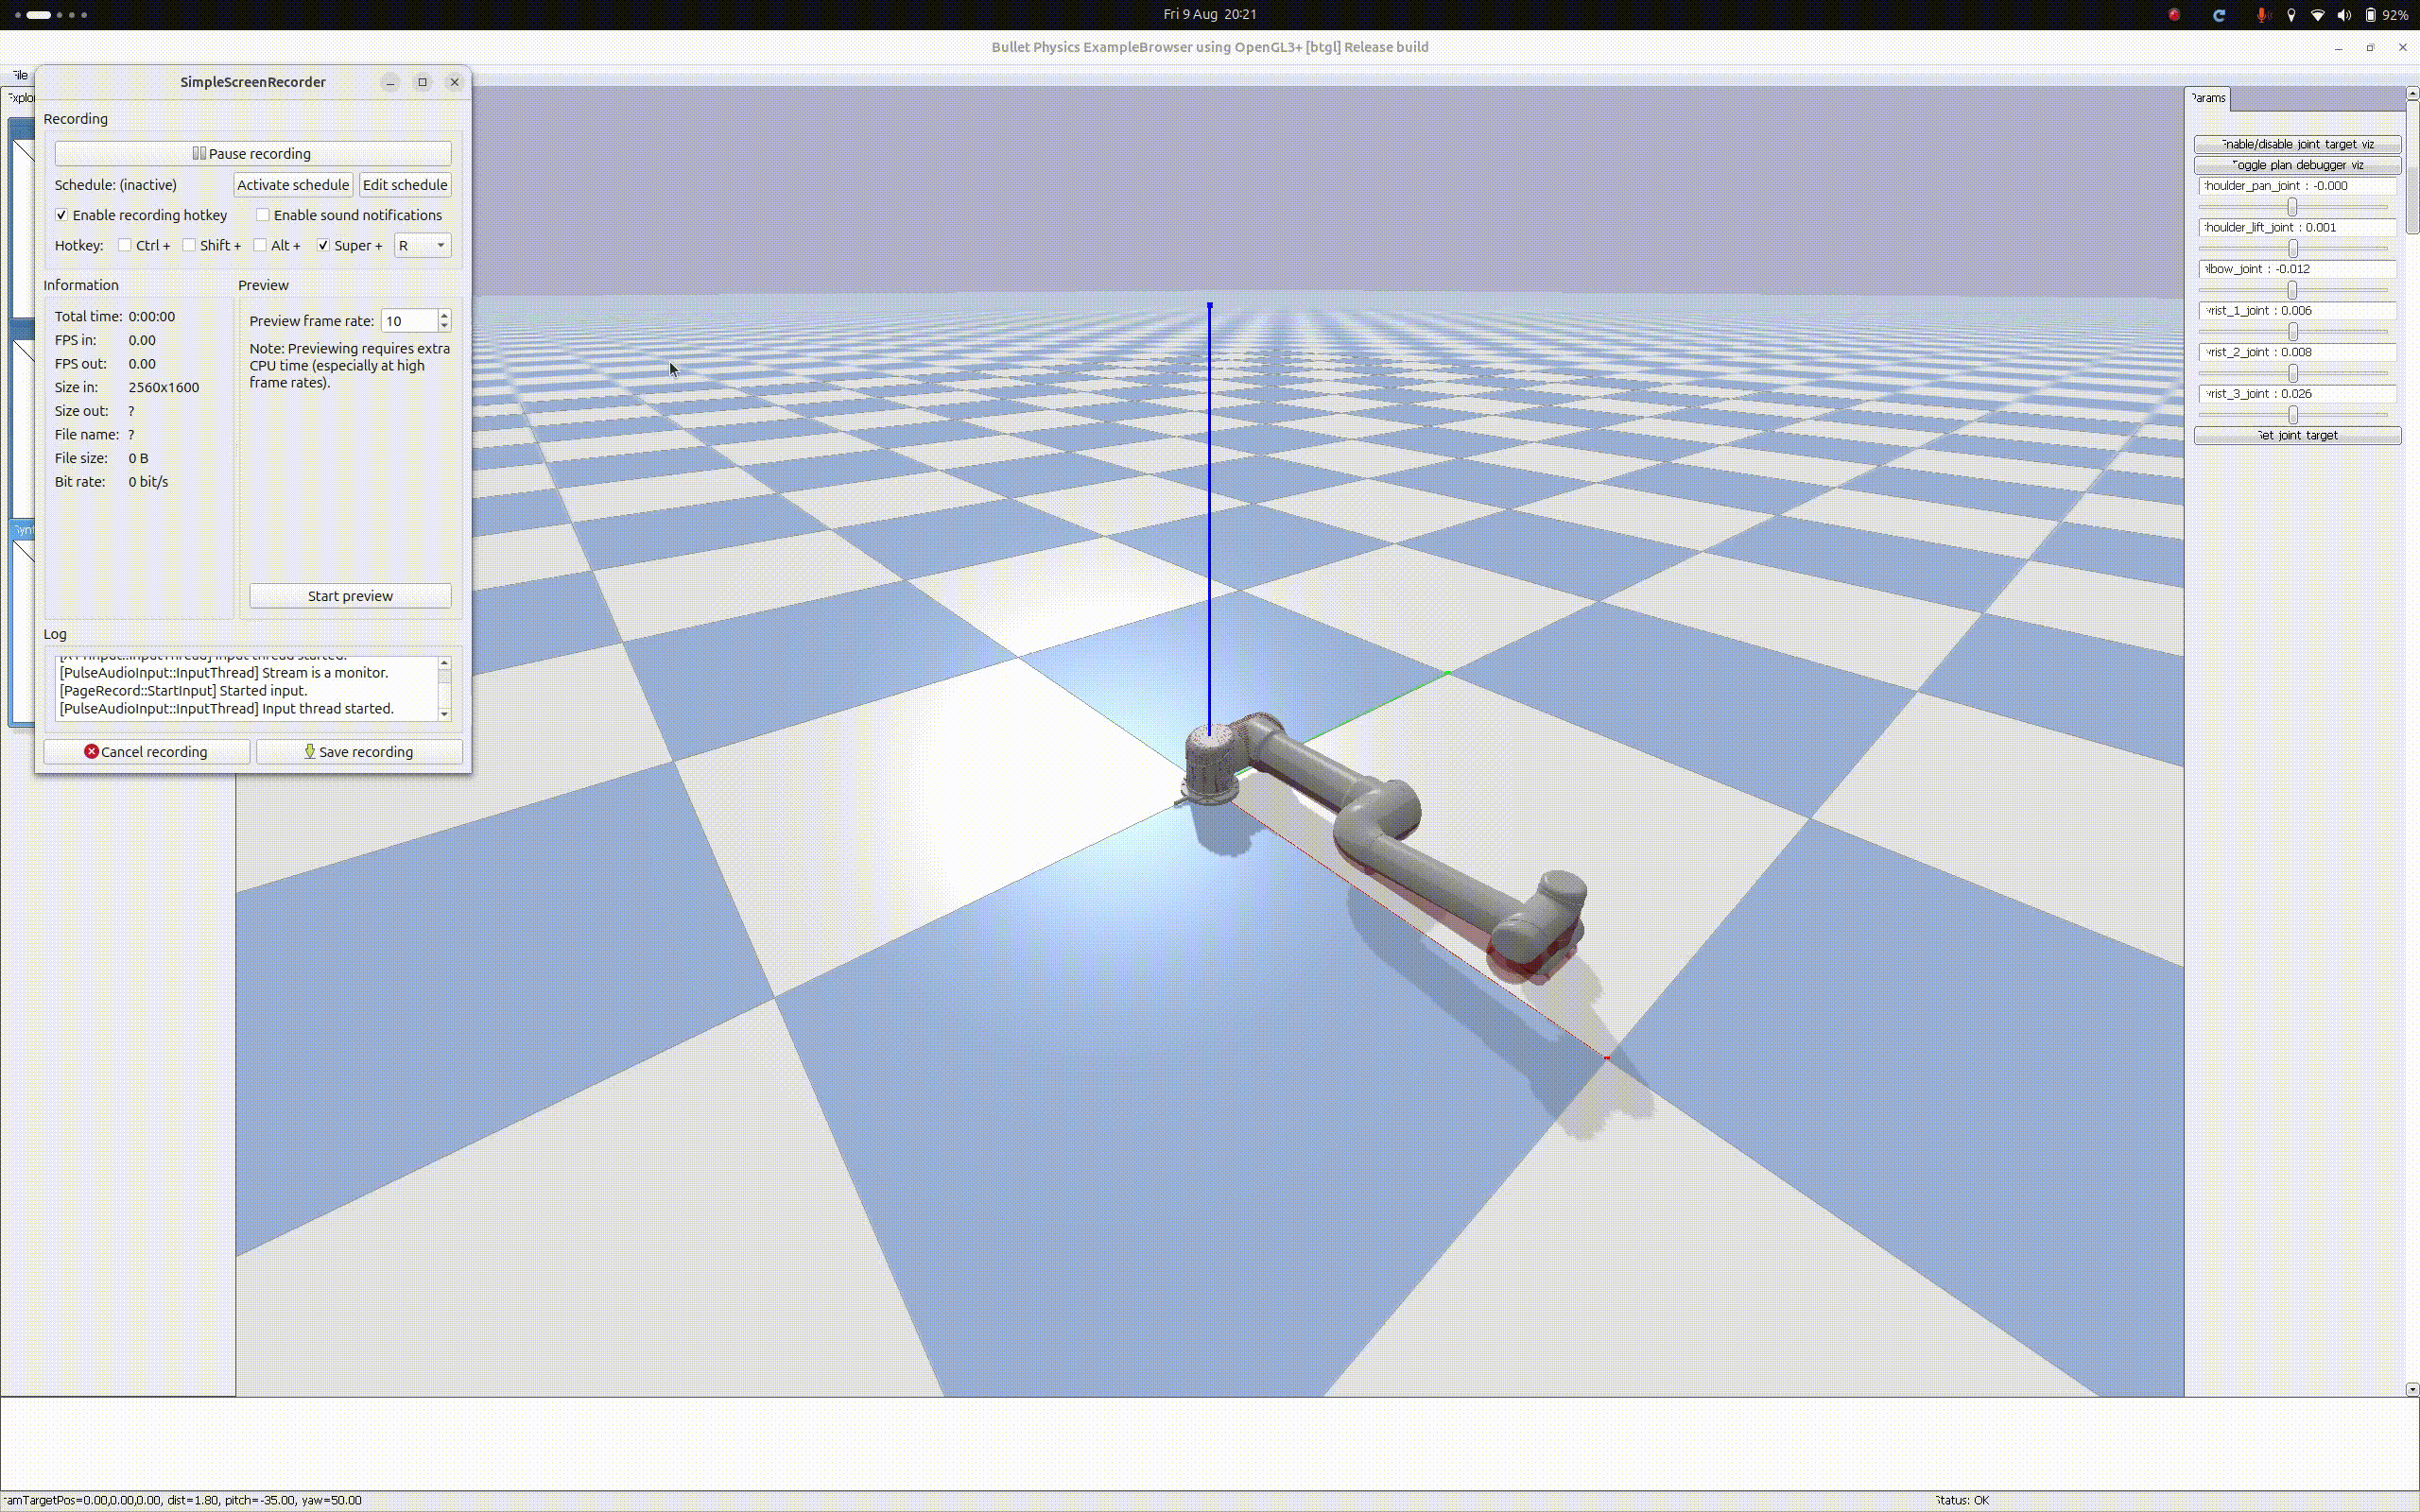Click the speaker volume tray icon
This screenshot has height=1512, width=2420.
point(2345,15)
